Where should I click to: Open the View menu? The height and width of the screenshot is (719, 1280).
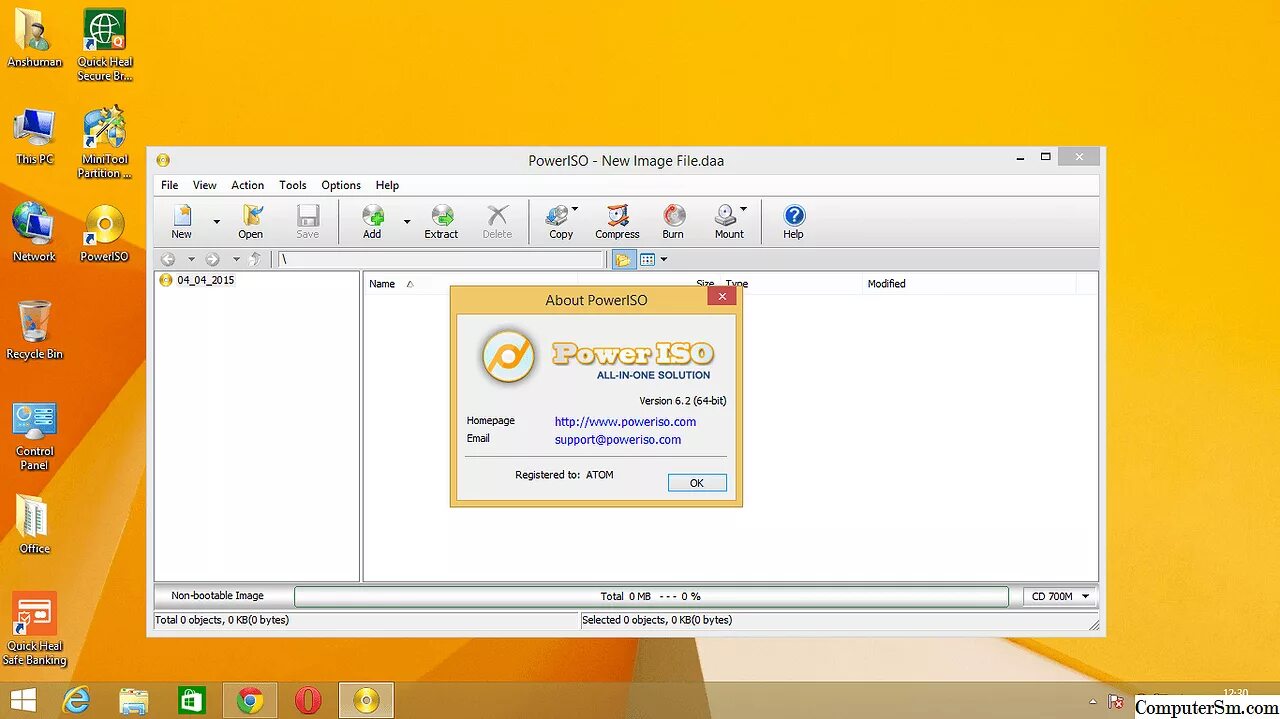[205, 185]
